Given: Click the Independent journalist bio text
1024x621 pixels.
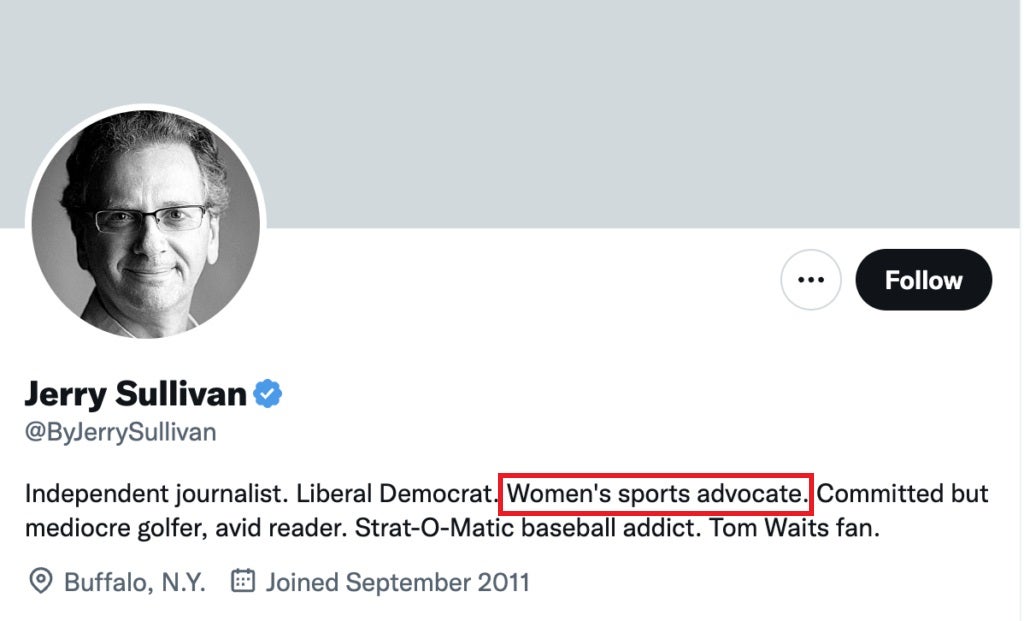Looking at the screenshot, I should [155, 494].
